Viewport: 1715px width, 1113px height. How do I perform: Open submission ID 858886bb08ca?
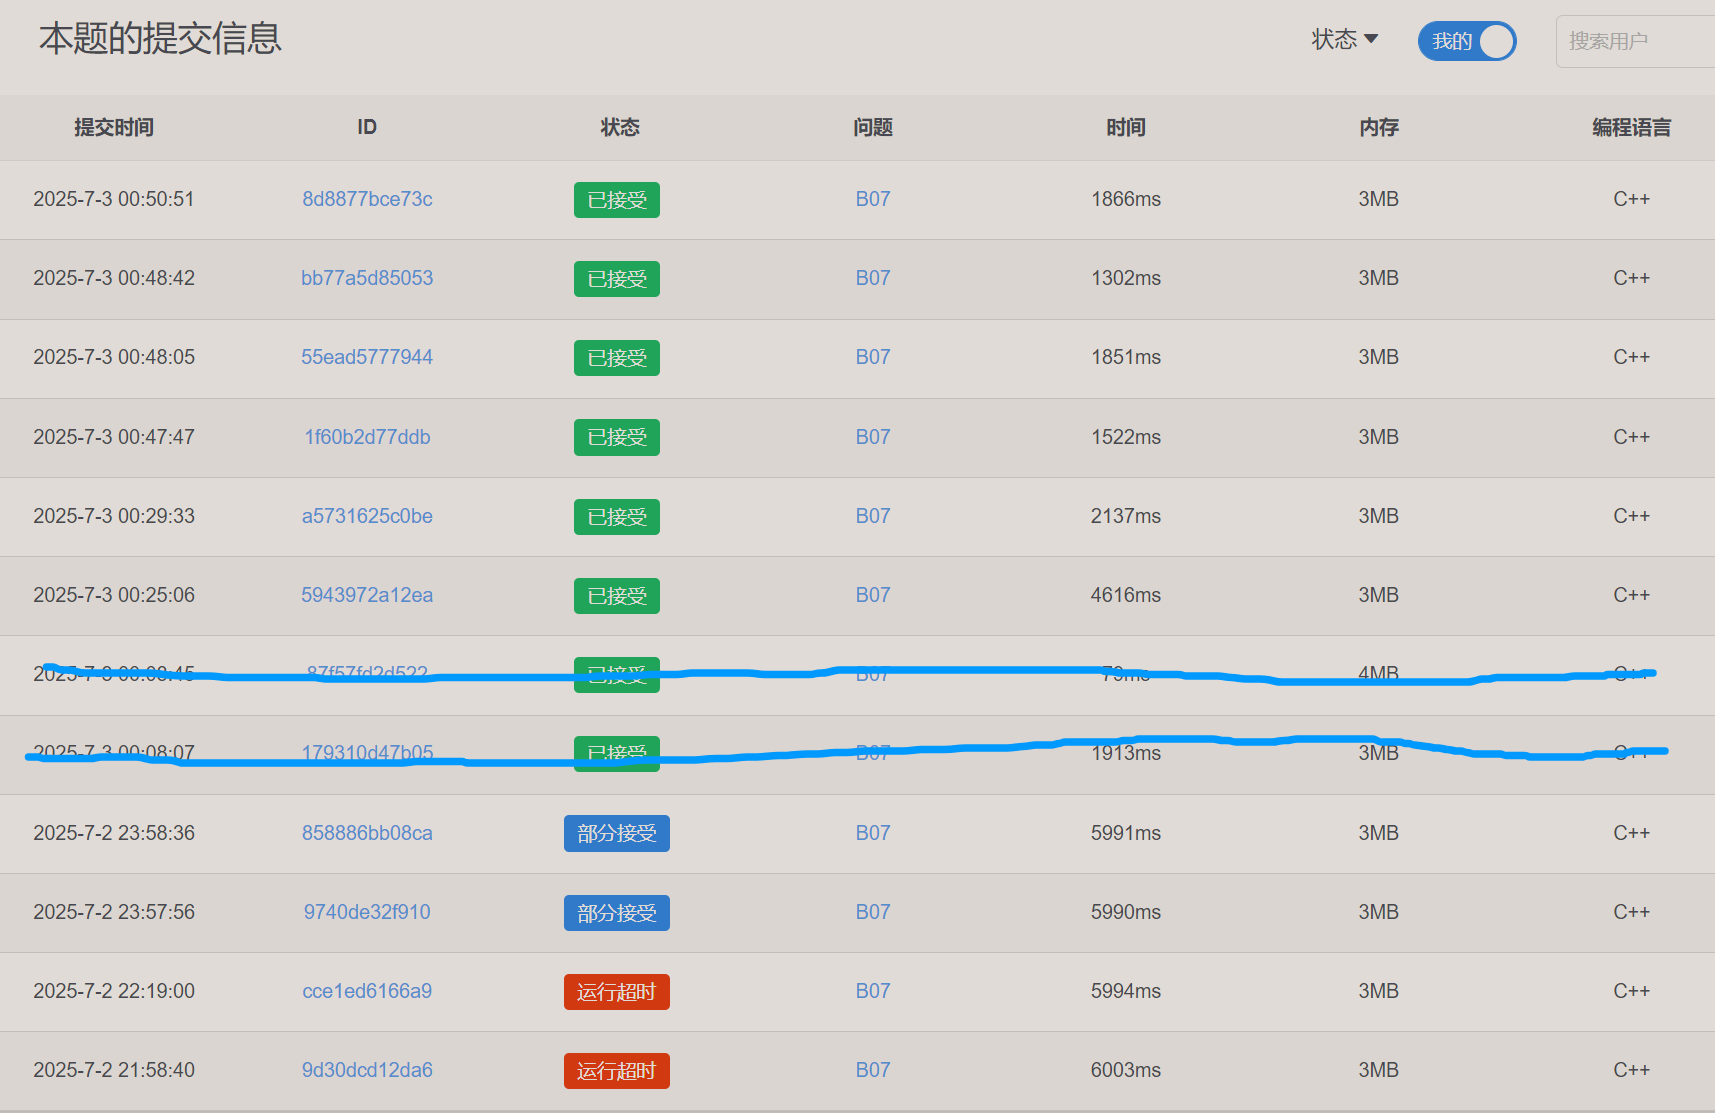coord(367,833)
